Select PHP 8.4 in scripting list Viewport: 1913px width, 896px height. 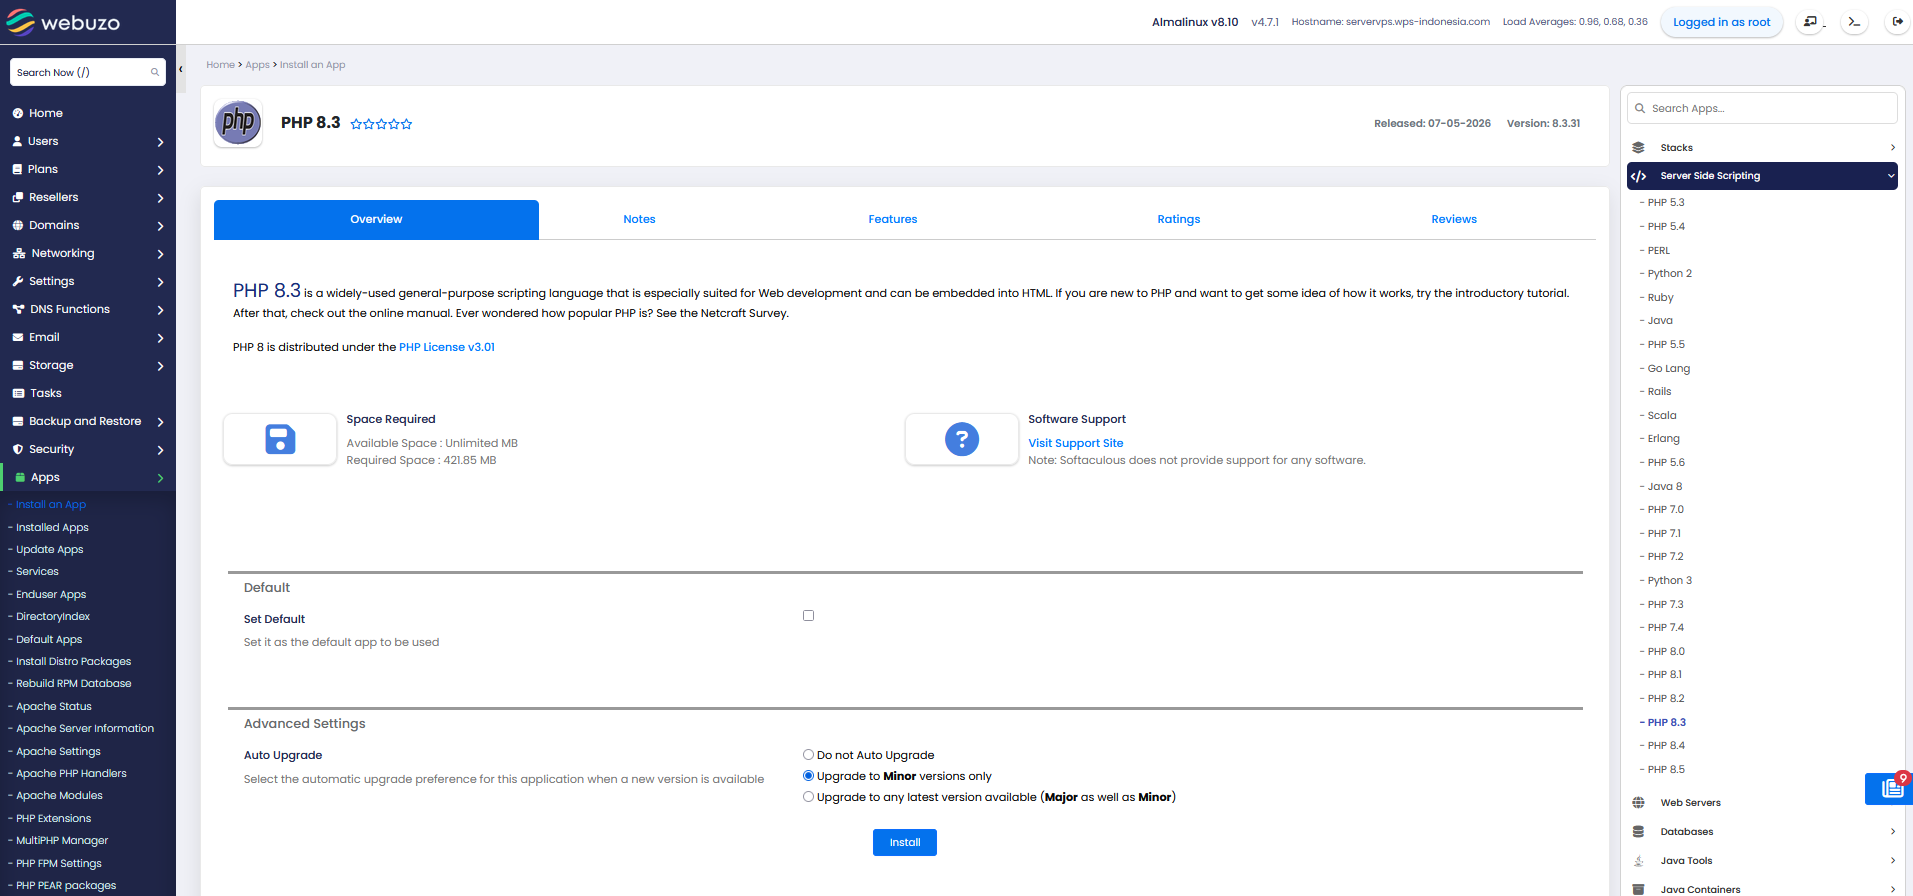coord(1666,745)
